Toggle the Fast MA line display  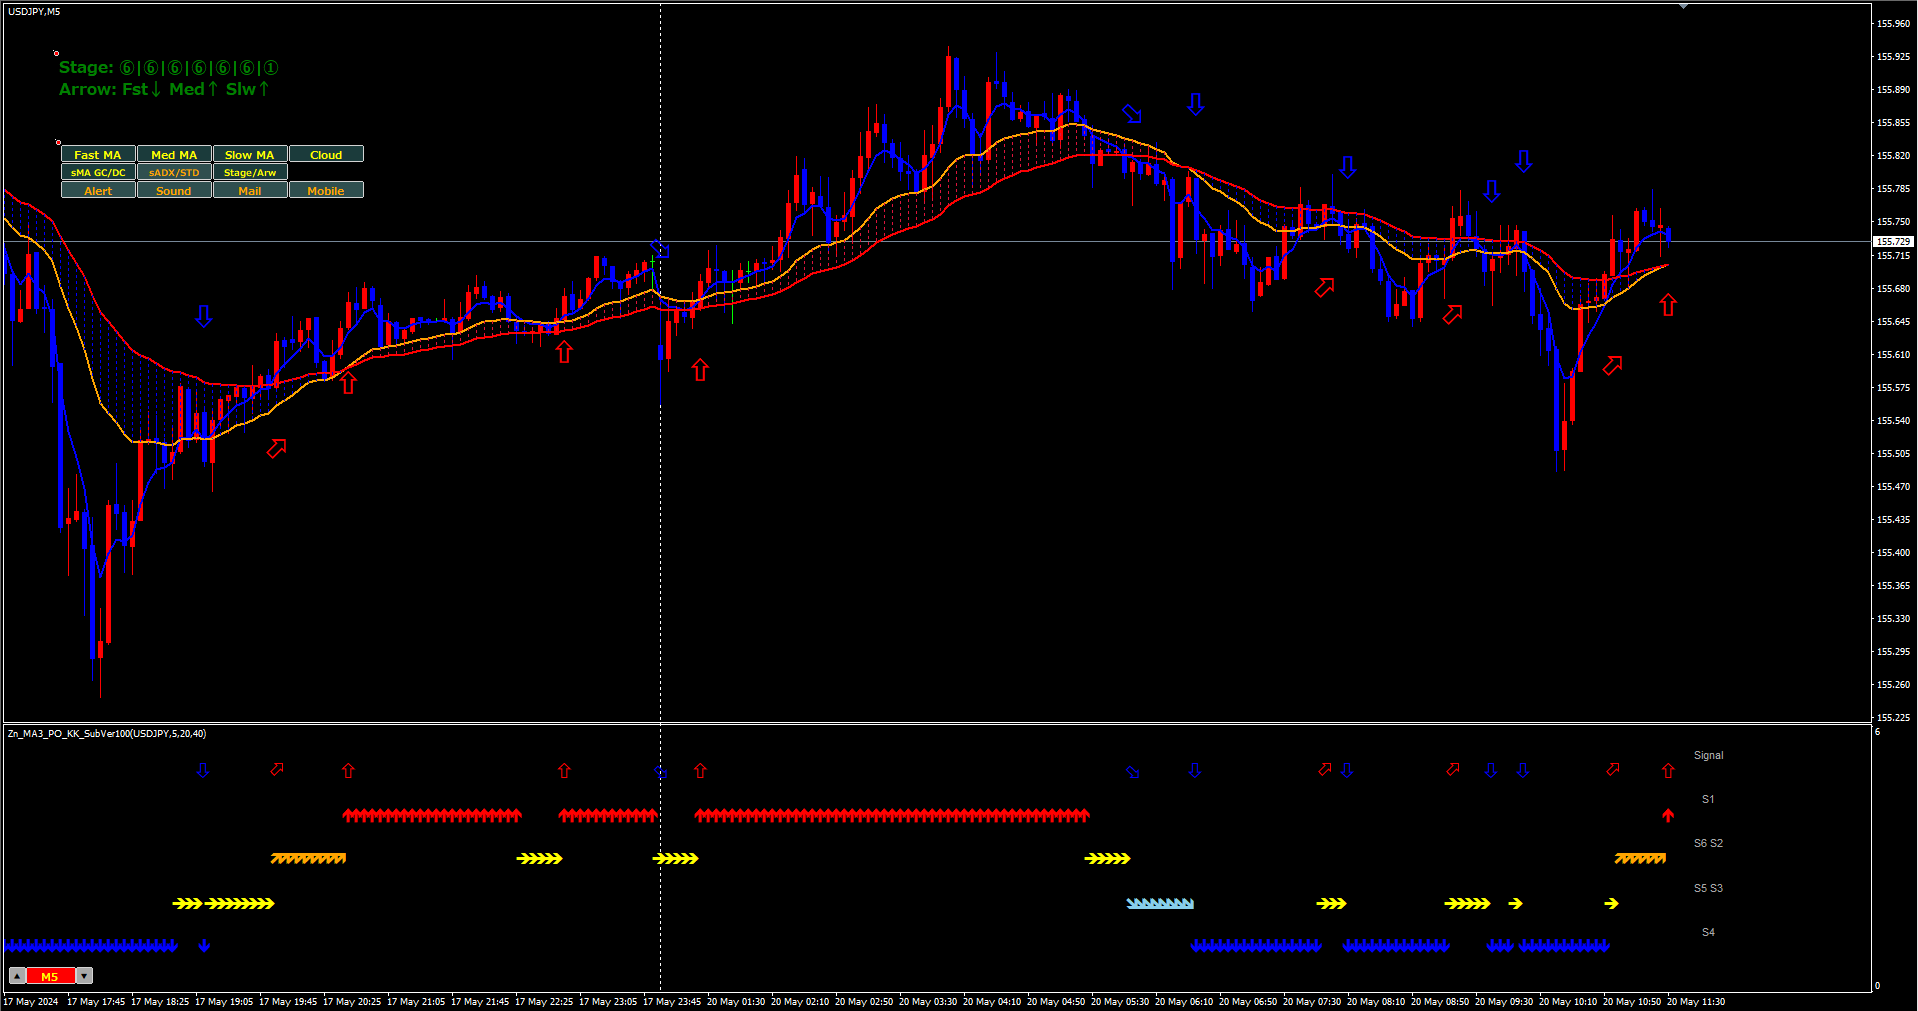98,154
